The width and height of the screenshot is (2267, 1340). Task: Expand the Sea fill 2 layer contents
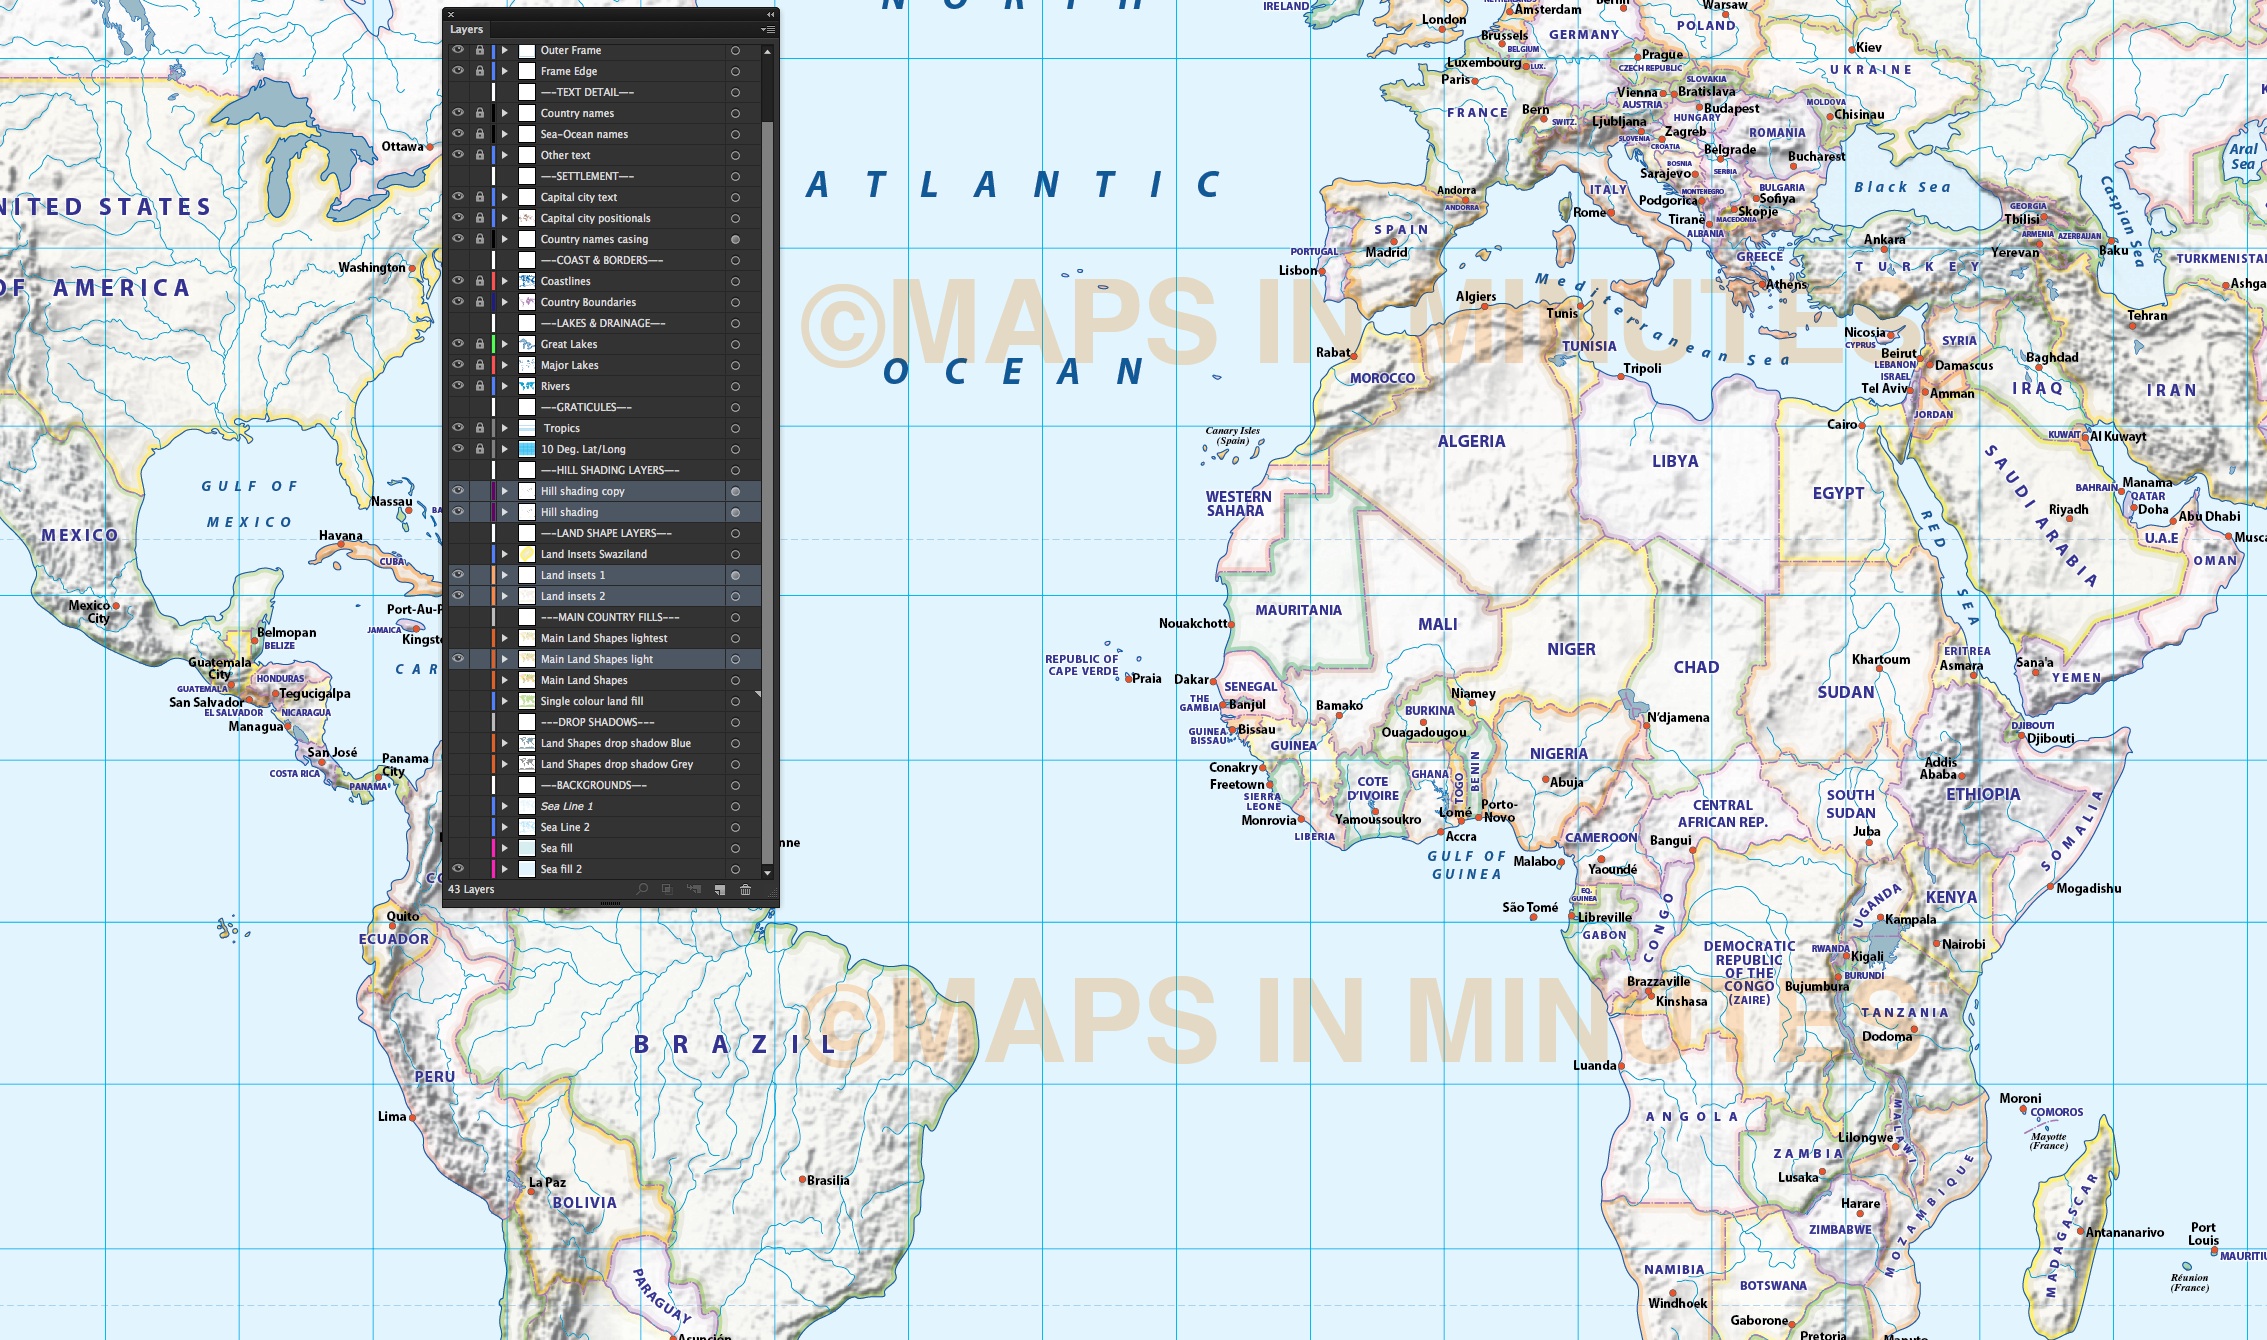point(506,868)
